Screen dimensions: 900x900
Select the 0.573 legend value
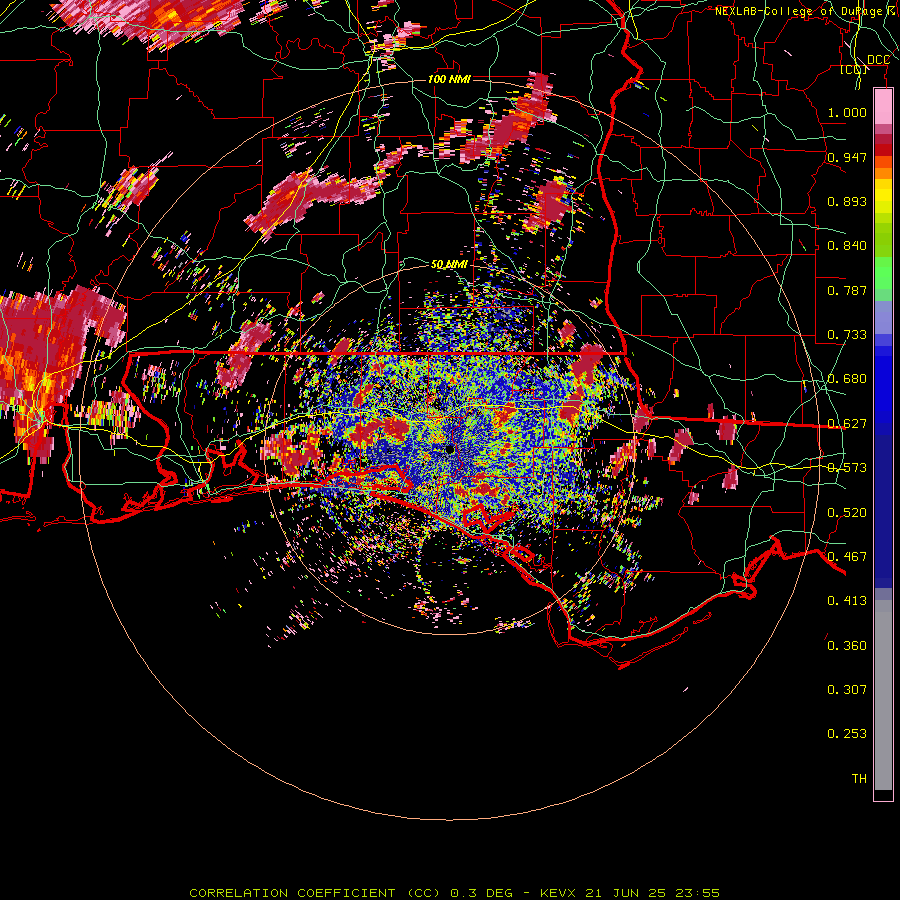pos(847,468)
